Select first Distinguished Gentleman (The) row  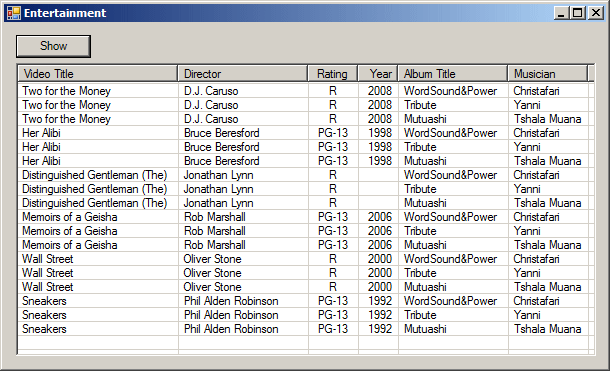pos(303,175)
